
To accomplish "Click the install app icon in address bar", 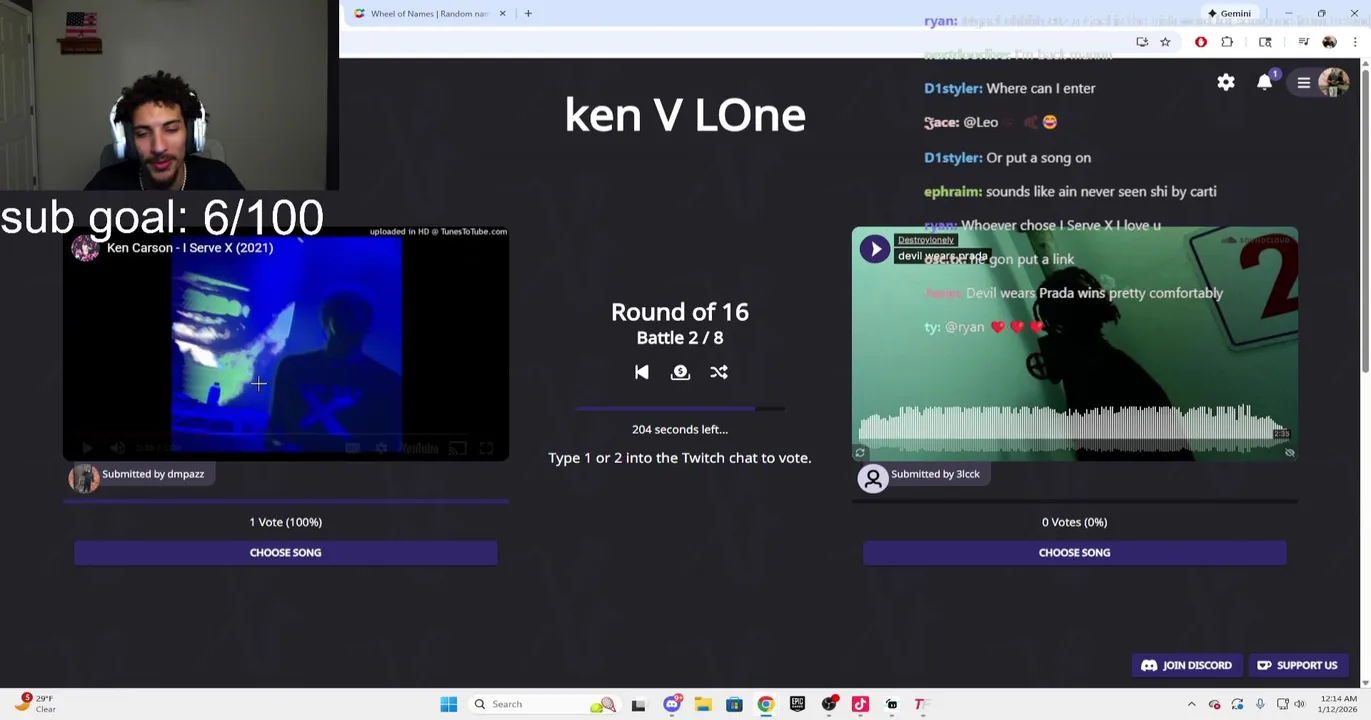I will click(x=1142, y=42).
